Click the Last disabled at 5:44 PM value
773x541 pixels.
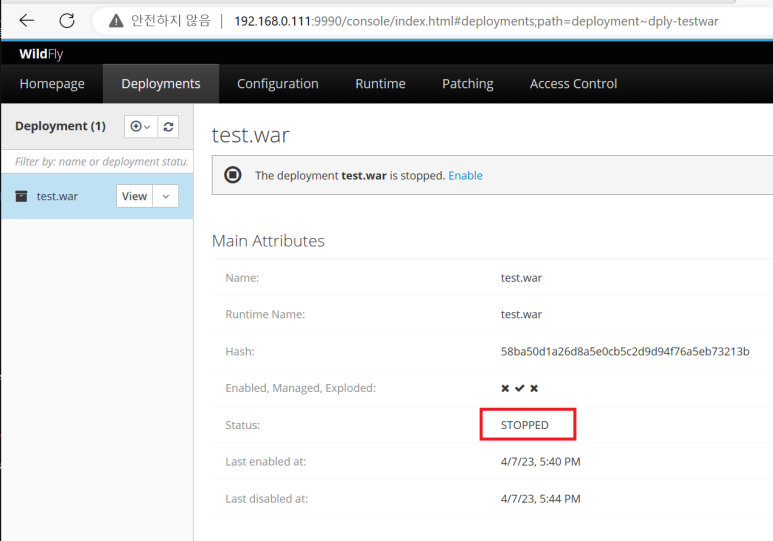click(x=540, y=499)
